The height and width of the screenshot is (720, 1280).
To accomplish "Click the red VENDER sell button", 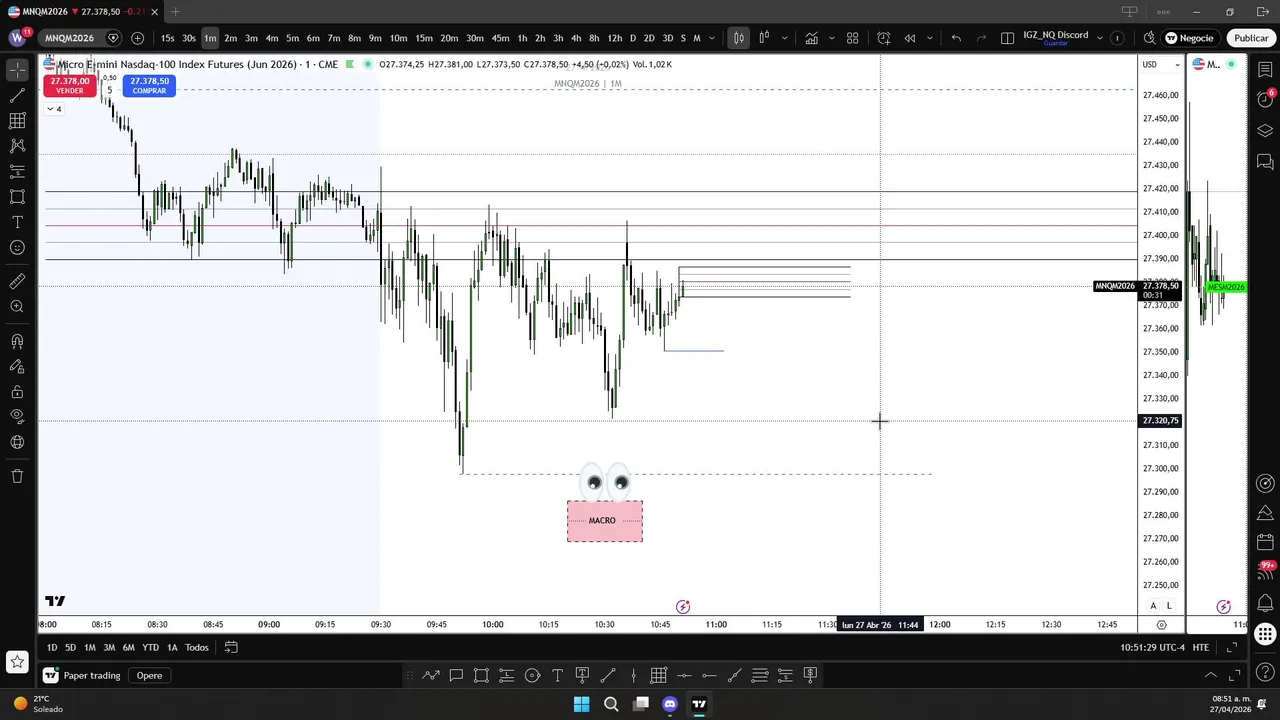I will pos(69,86).
